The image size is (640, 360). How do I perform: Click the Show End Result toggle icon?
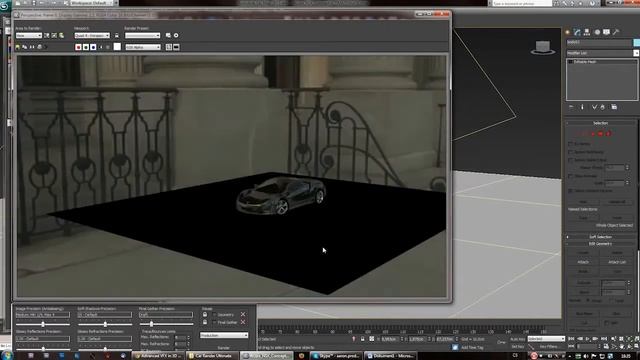coord(582,107)
